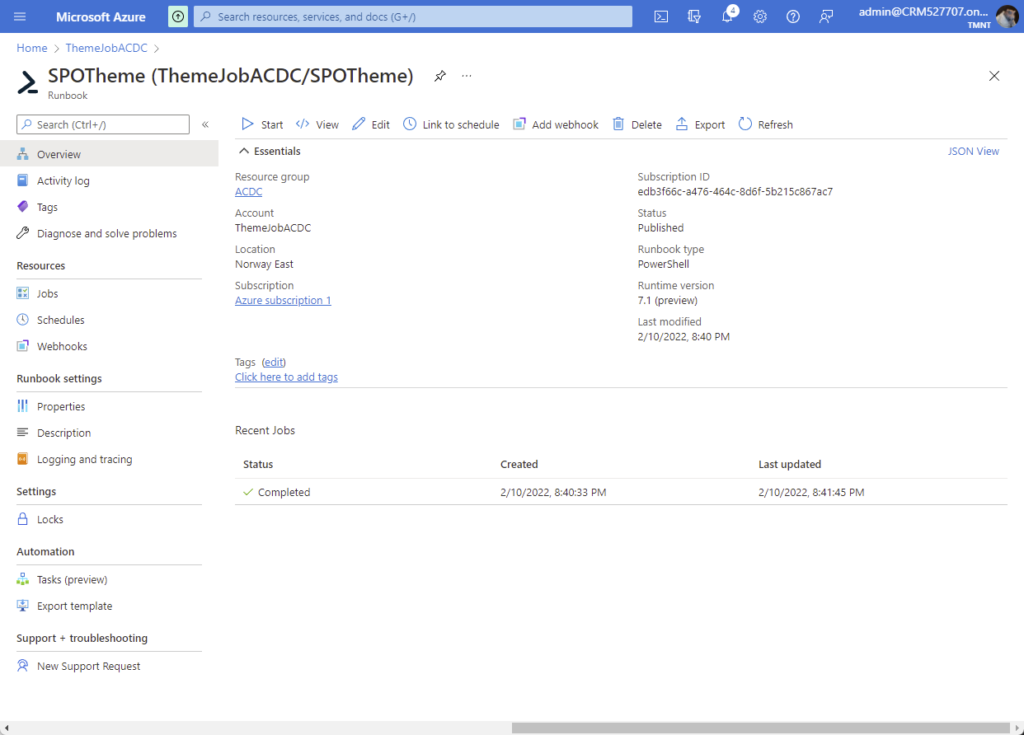Click the admin account avatar
1024x735 pixels.
[x=1006, y=16]
